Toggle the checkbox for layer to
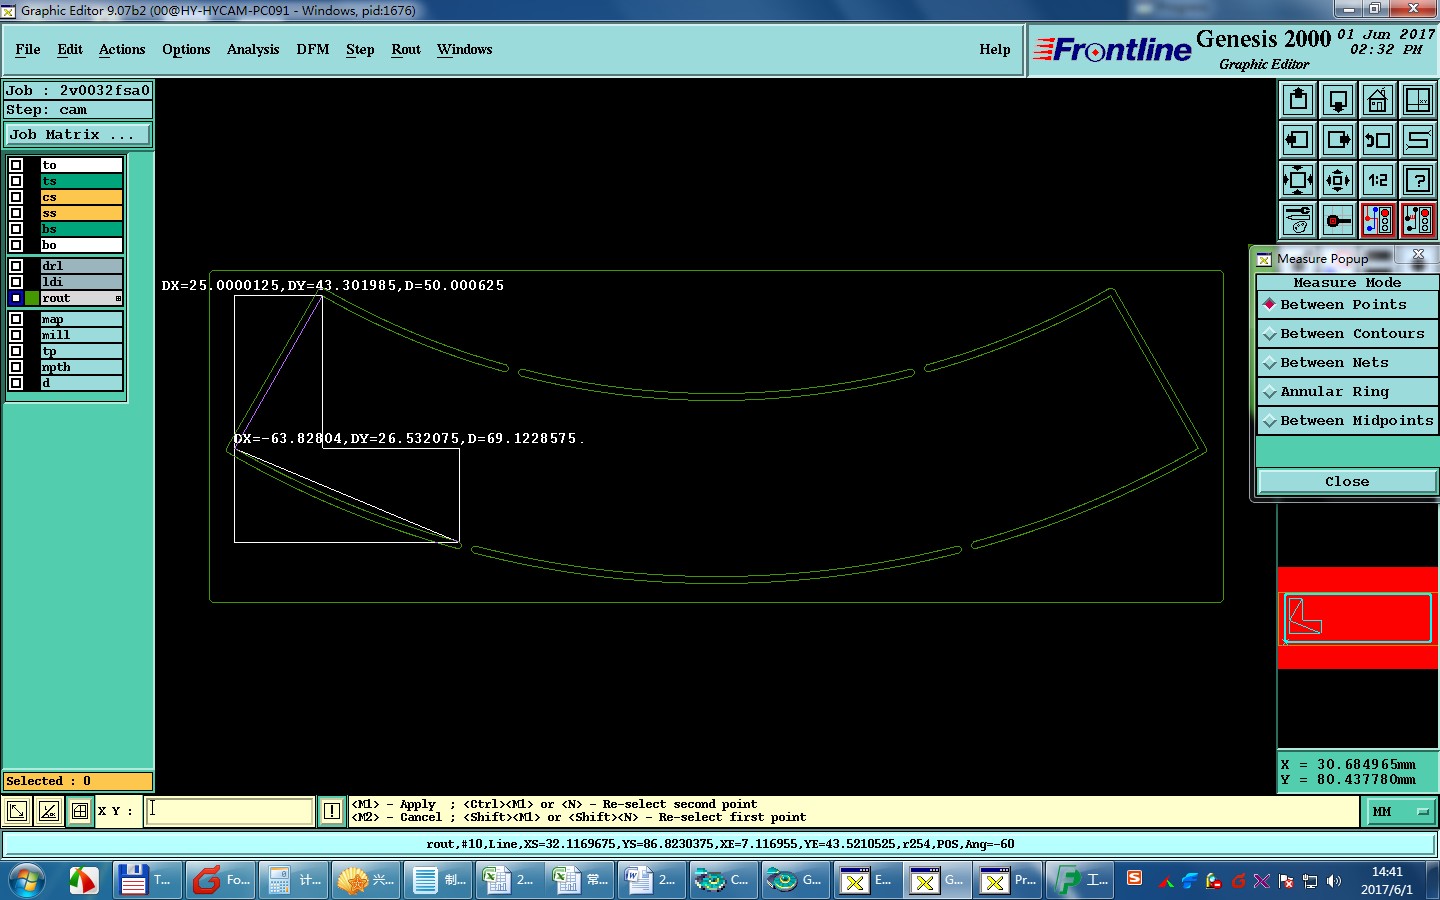The height and width of the screenshot is (900, 1440). (x=16, y=165)
